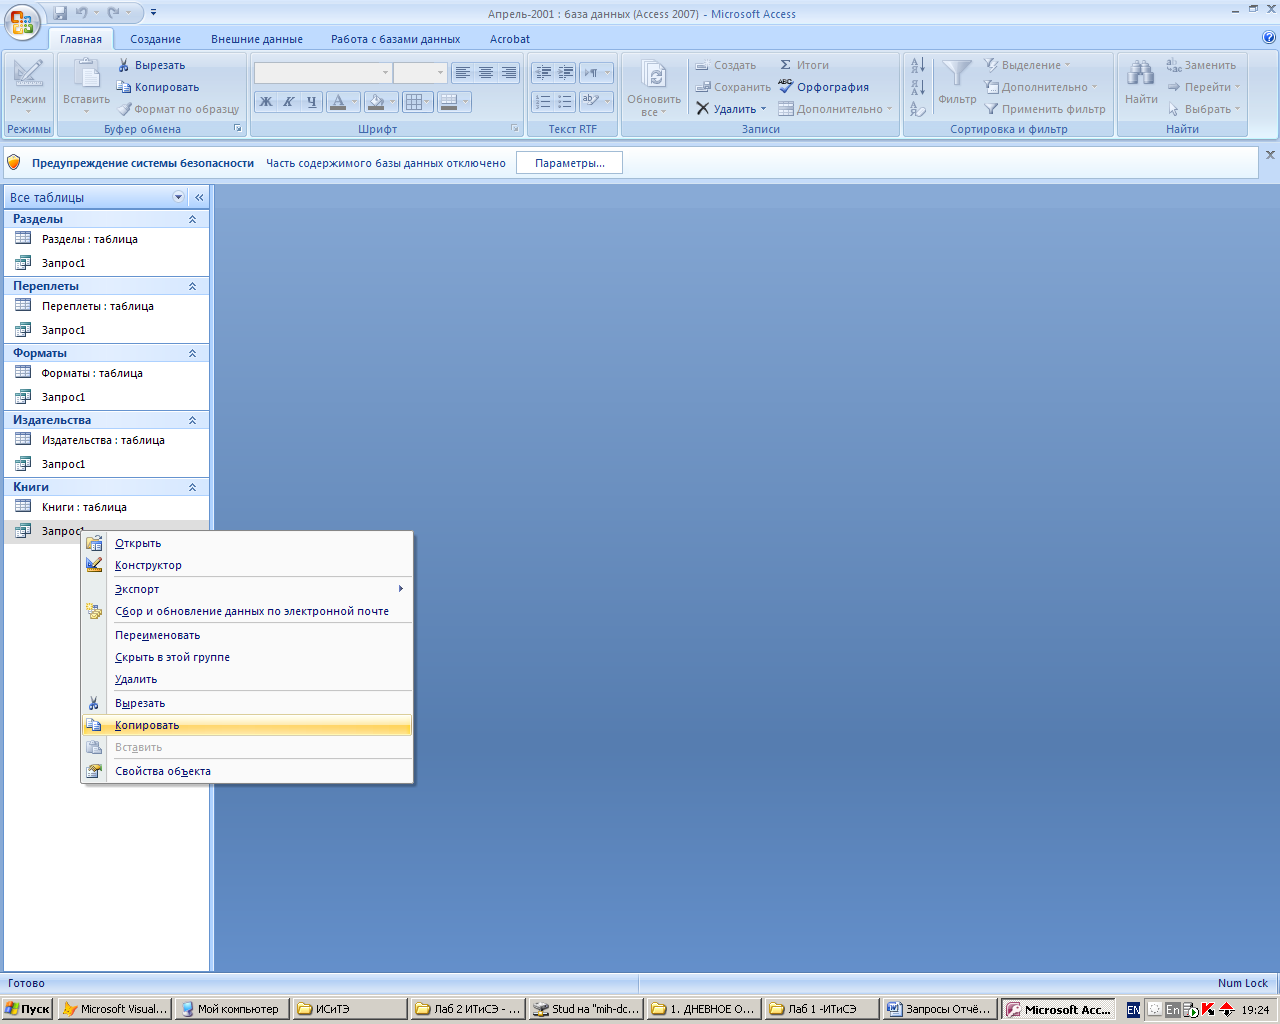Toggle bold Ж formatting
This screenshot has width=1280, height=1024.
click(x=266, y=101)
